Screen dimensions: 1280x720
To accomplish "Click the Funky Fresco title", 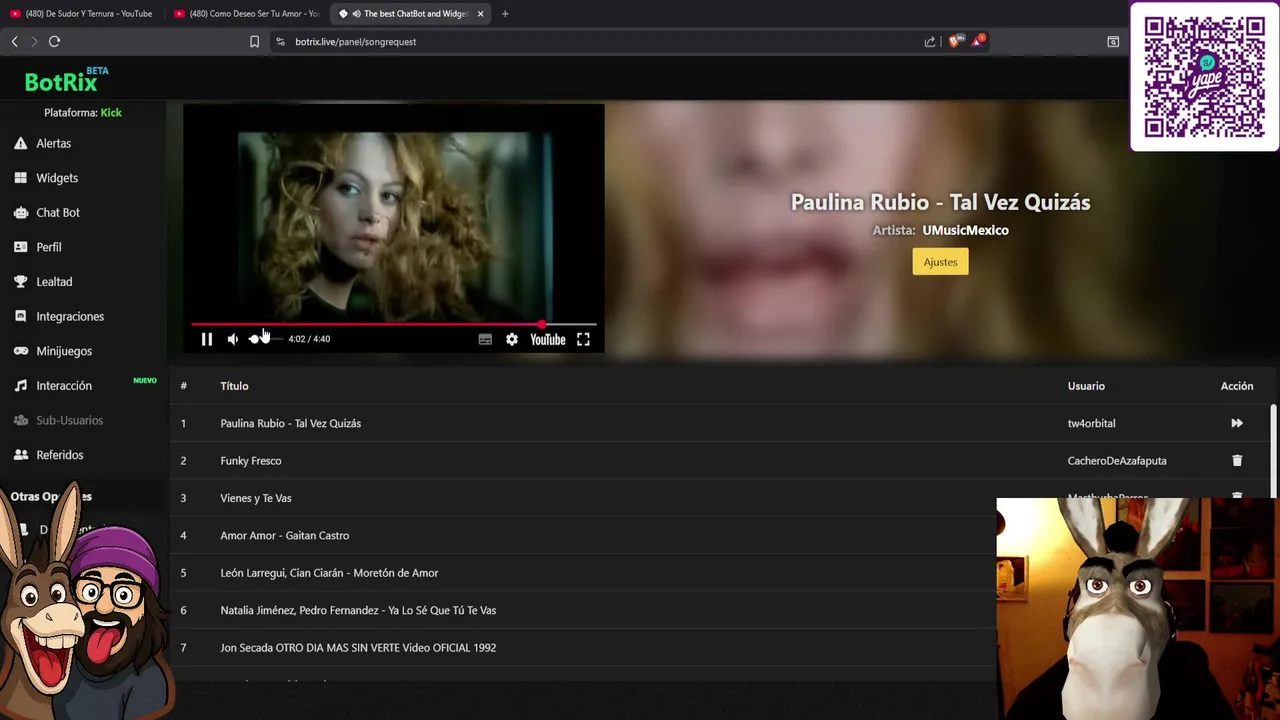I will pyautogui.click(x=251, y=461).
